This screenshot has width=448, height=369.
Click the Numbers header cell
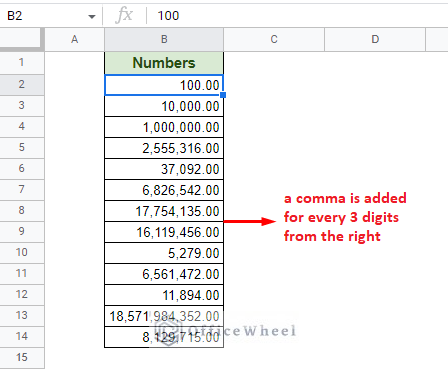tap(164, 63)
